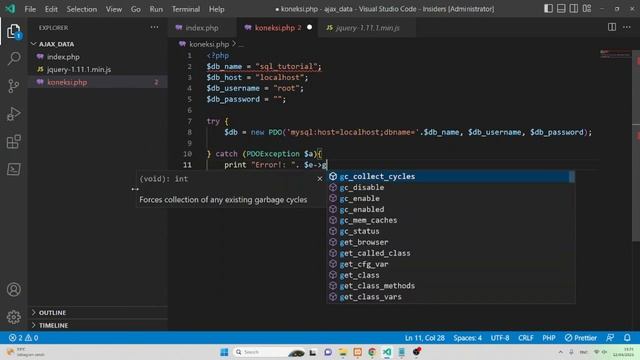The image size is (640, 360).
Task: Choose gc_status suggestion
Action: click(x=450, y=231)
